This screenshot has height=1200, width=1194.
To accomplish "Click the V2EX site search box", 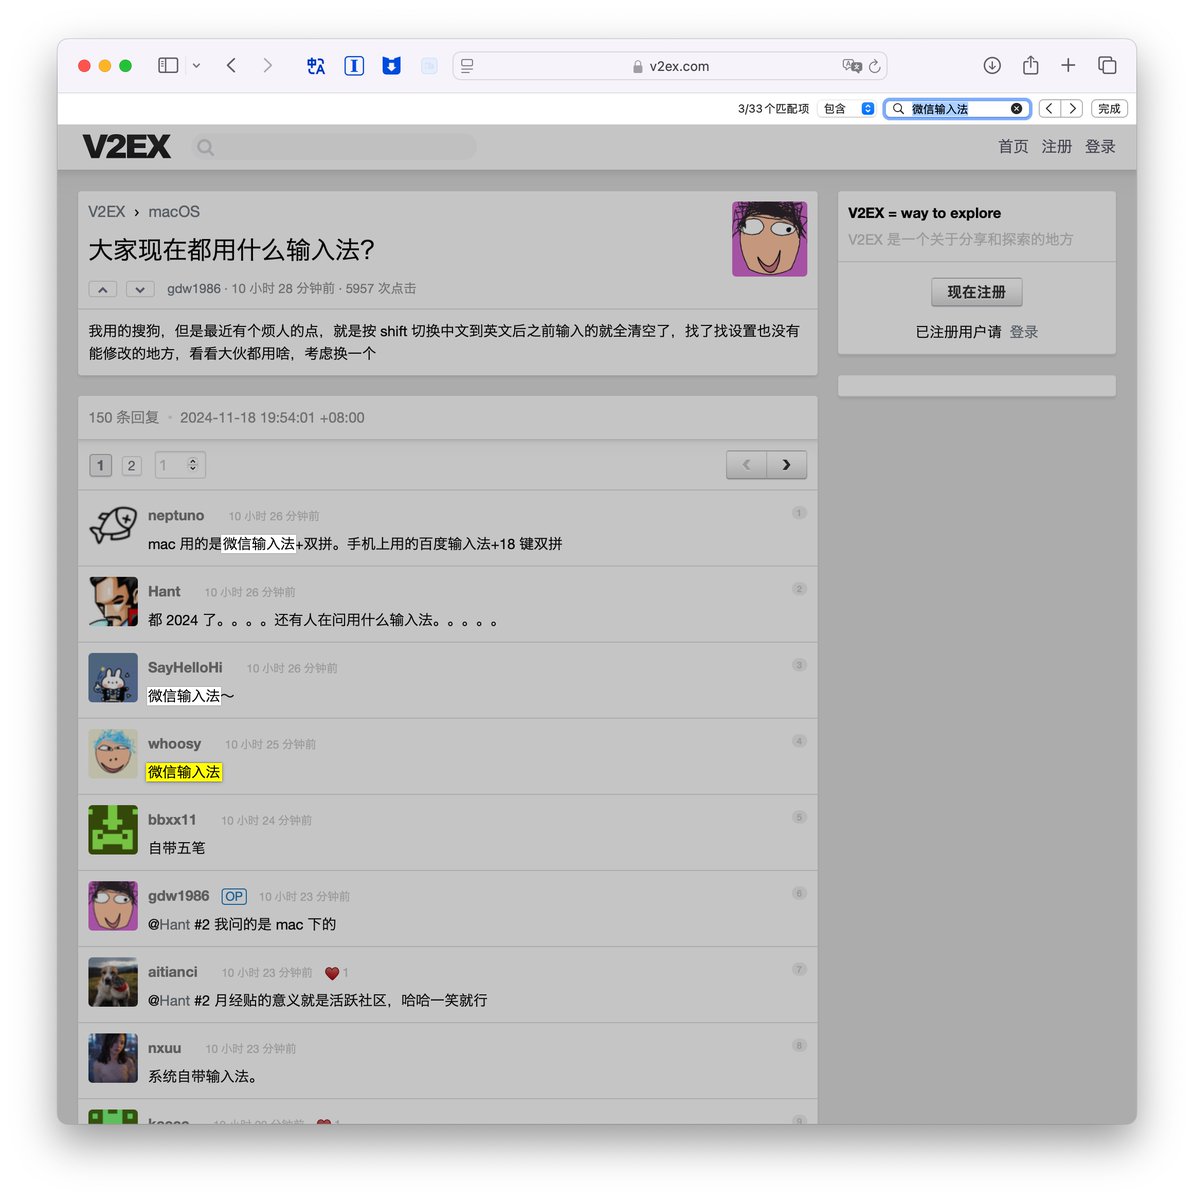I will click(336, 147).
